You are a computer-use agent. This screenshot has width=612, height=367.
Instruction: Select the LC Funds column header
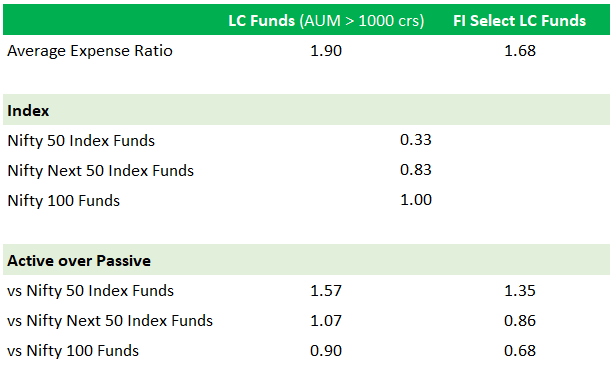tap(326, 20)
